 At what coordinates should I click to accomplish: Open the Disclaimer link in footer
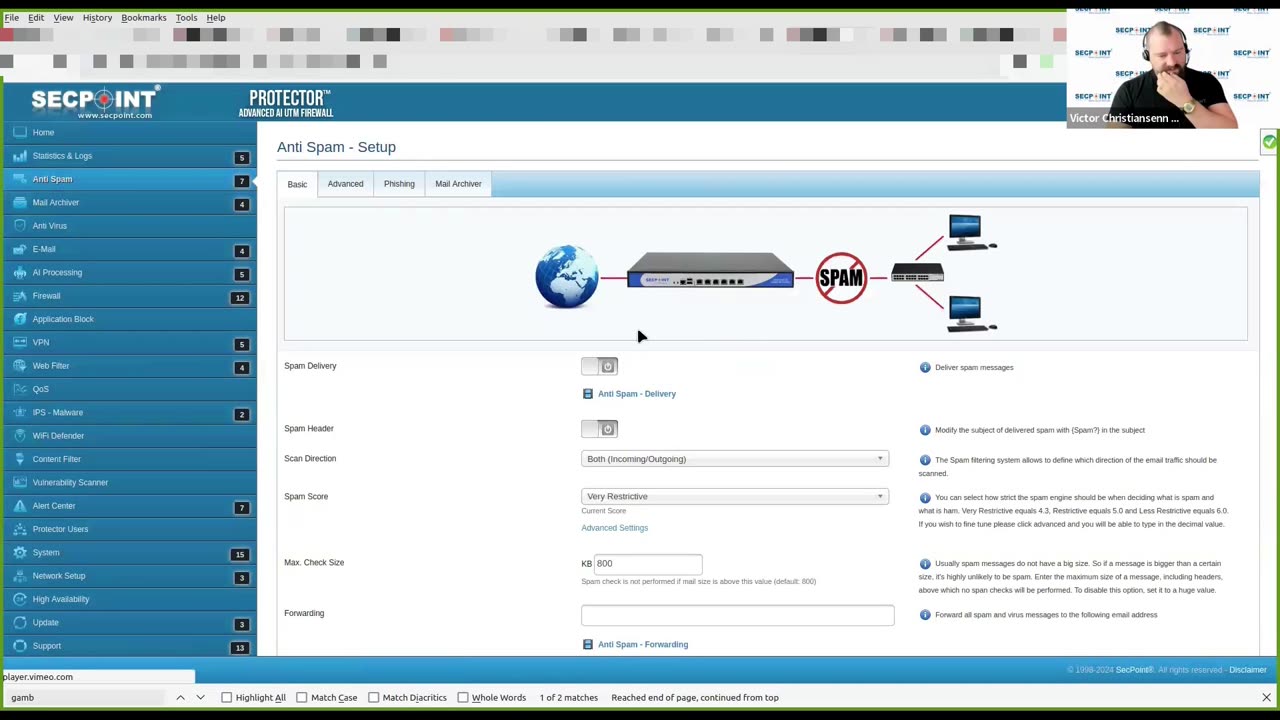[1248, 670]
